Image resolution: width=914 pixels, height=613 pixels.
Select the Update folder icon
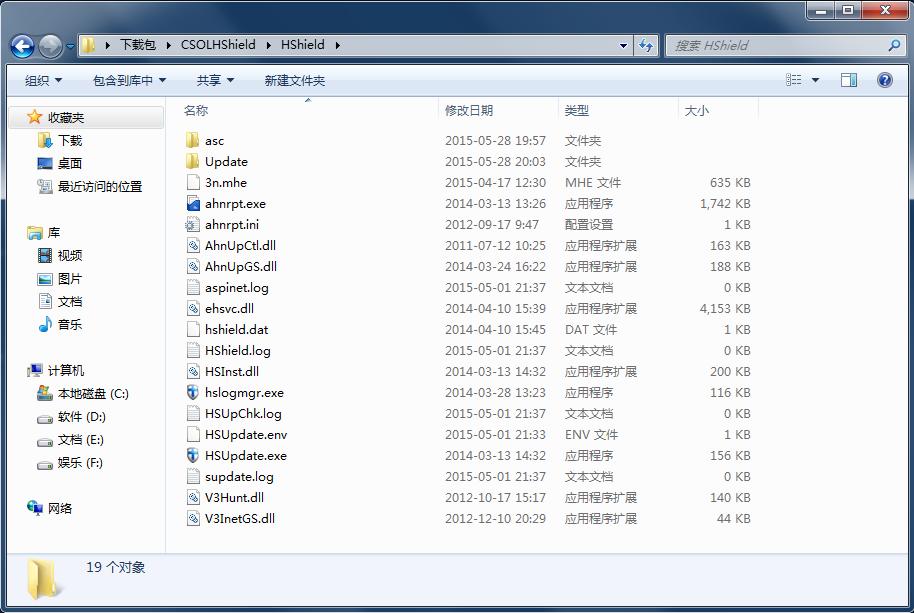click(x=193, y=162)
